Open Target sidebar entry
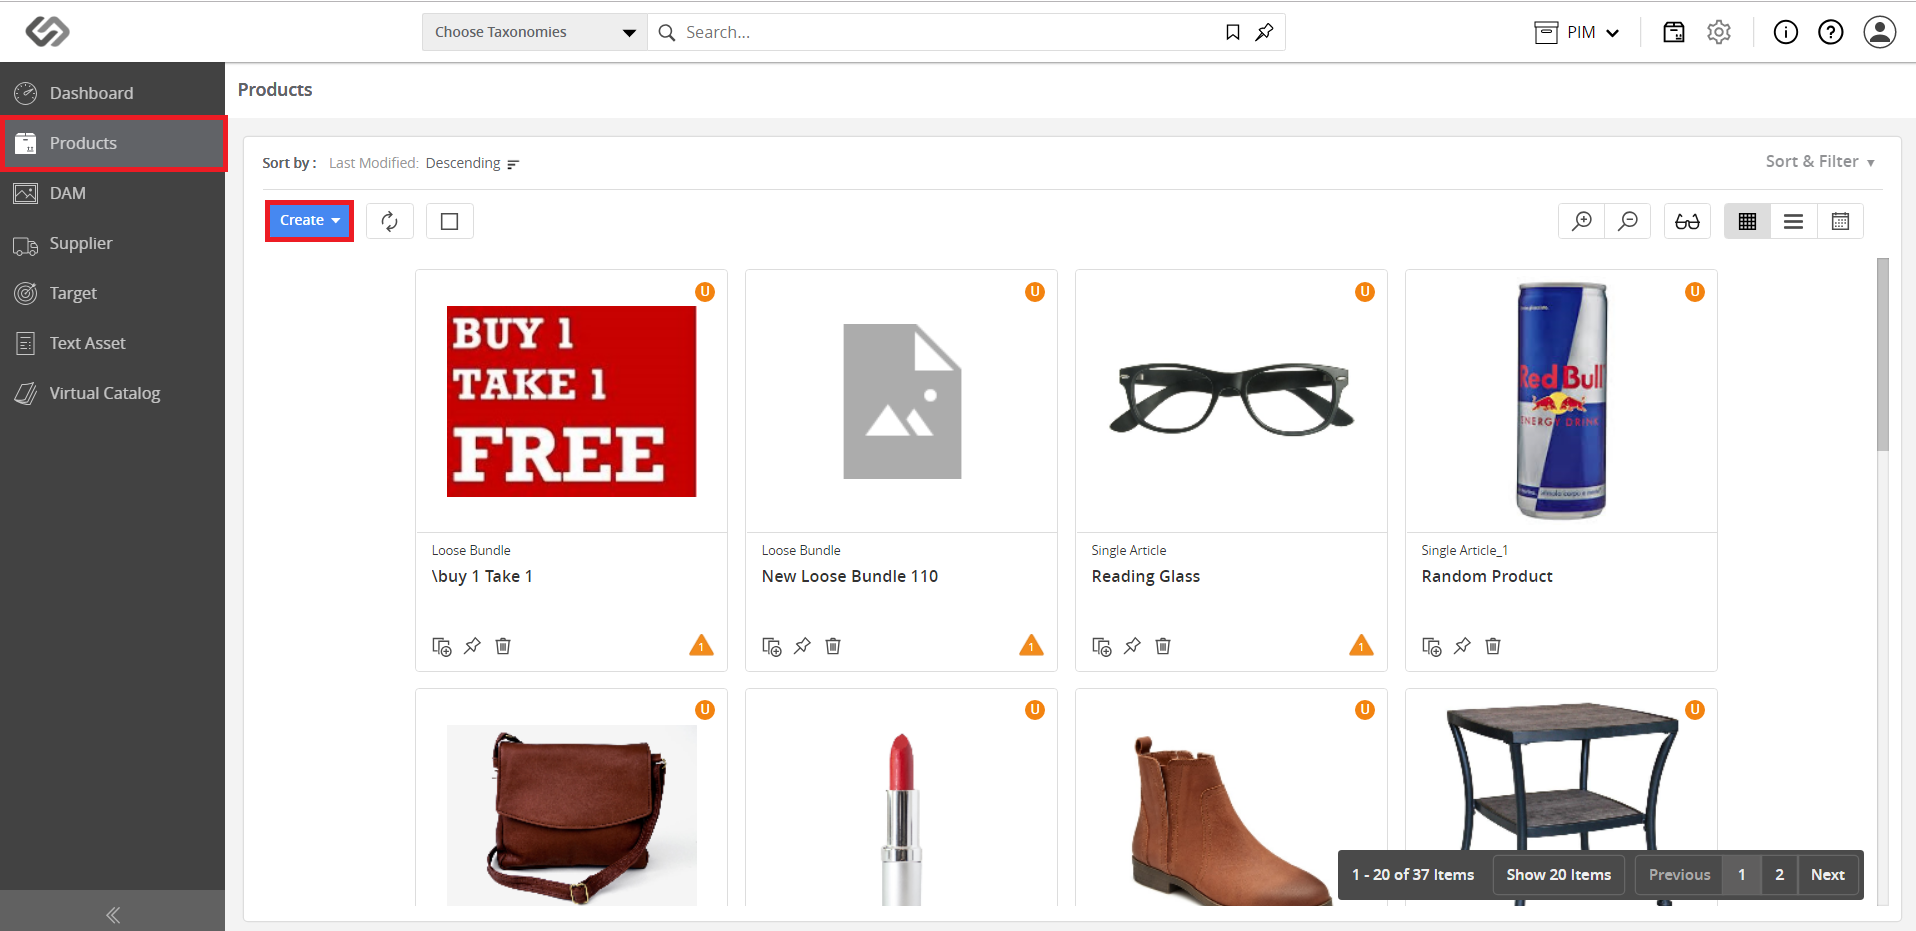This screenshot has width=1916, height=931. (x=112, y=293)
